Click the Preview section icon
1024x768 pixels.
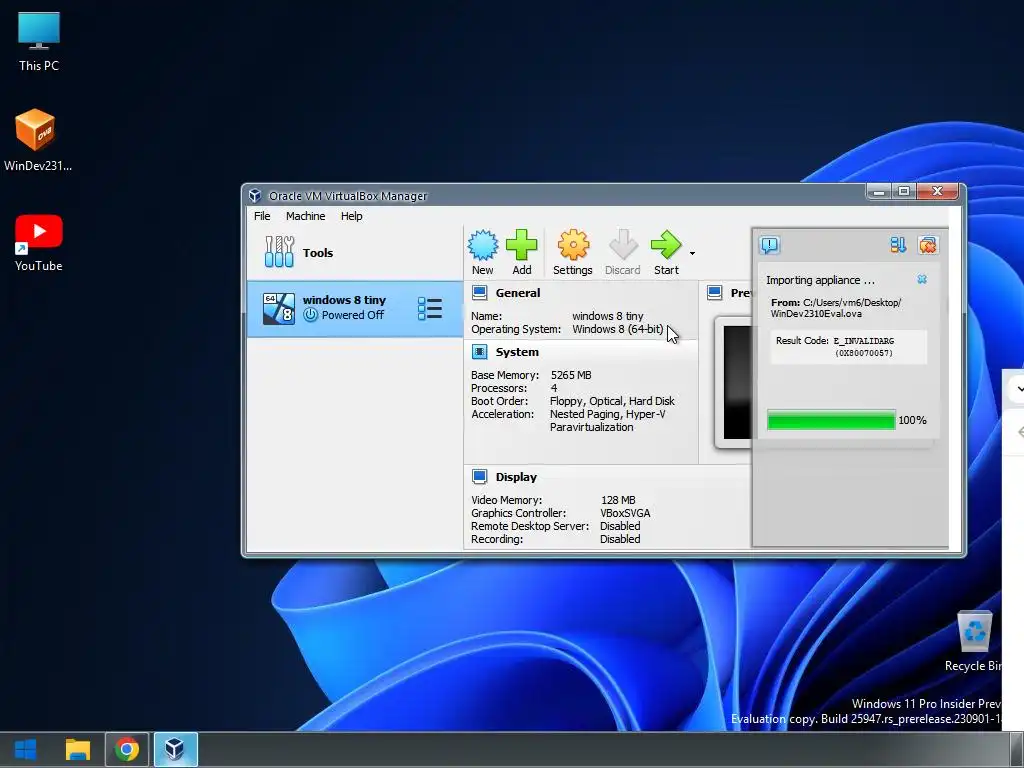point(714,293)
